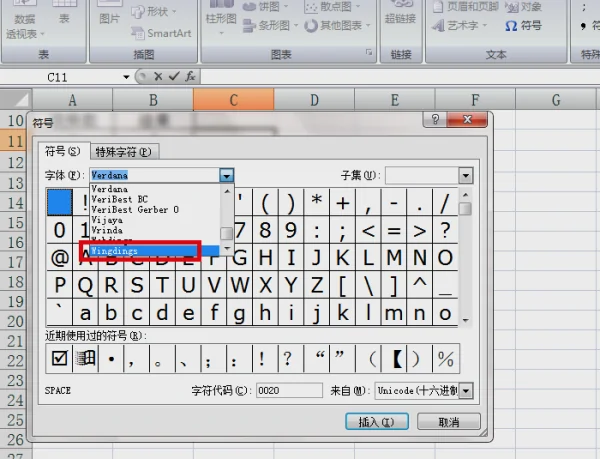Open the 来自 Unicode source dropdown

click(466, 391)
